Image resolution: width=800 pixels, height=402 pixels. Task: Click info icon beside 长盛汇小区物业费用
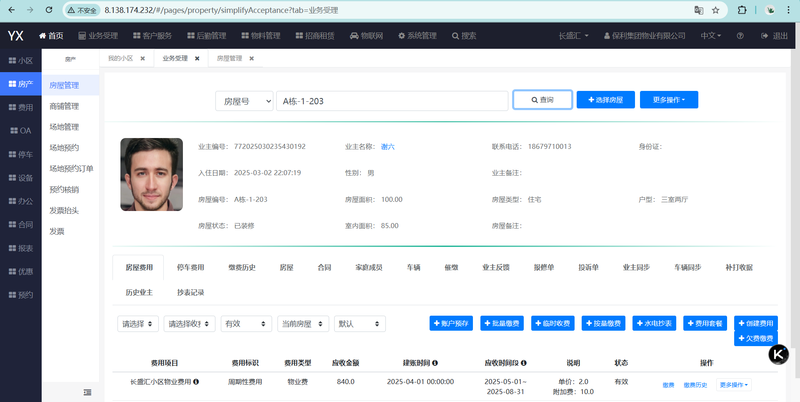tap(196, 382)
